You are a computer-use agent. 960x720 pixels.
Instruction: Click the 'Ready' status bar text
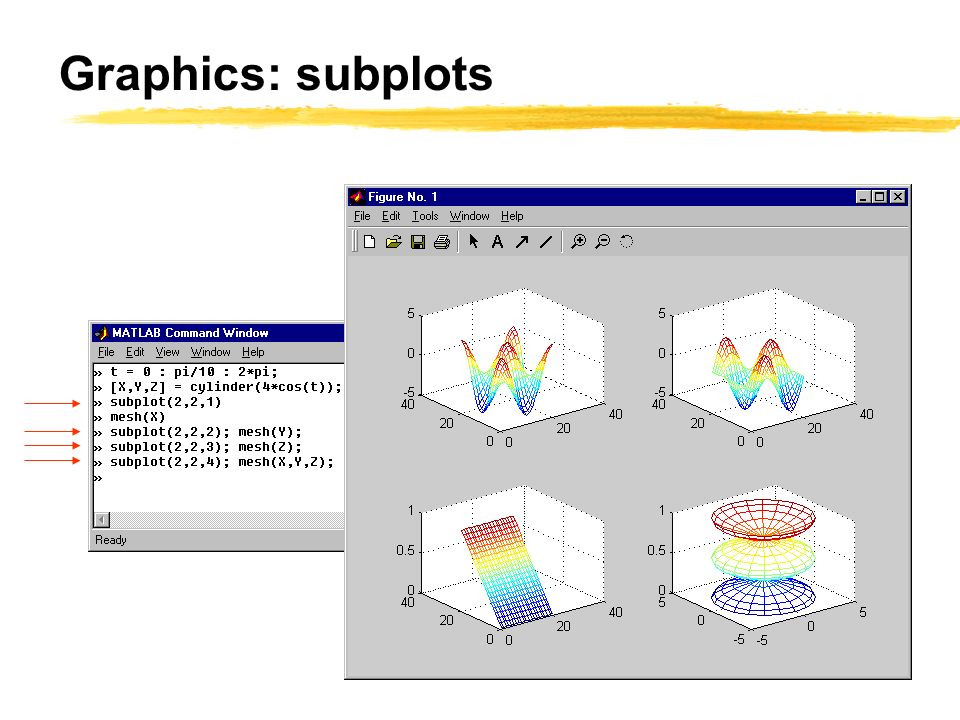pos(111,540)
